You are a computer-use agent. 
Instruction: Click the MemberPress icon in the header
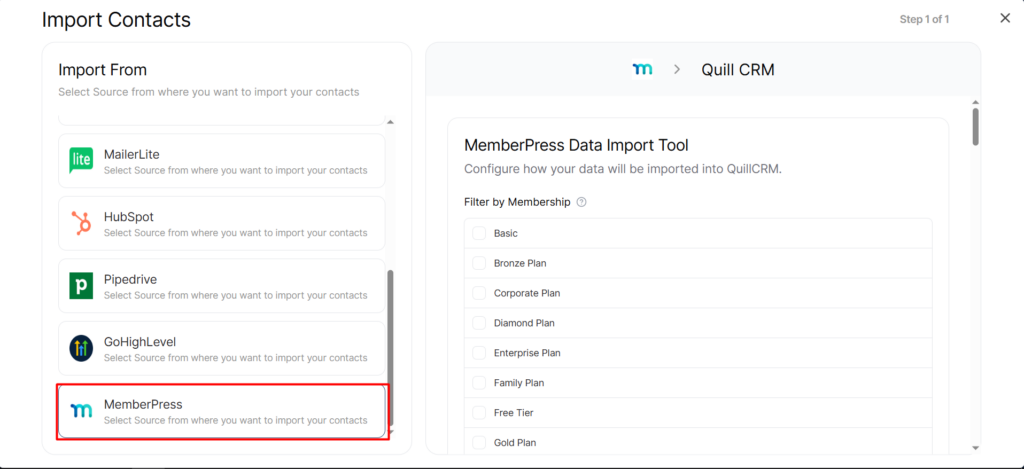(x=642, y=69)
